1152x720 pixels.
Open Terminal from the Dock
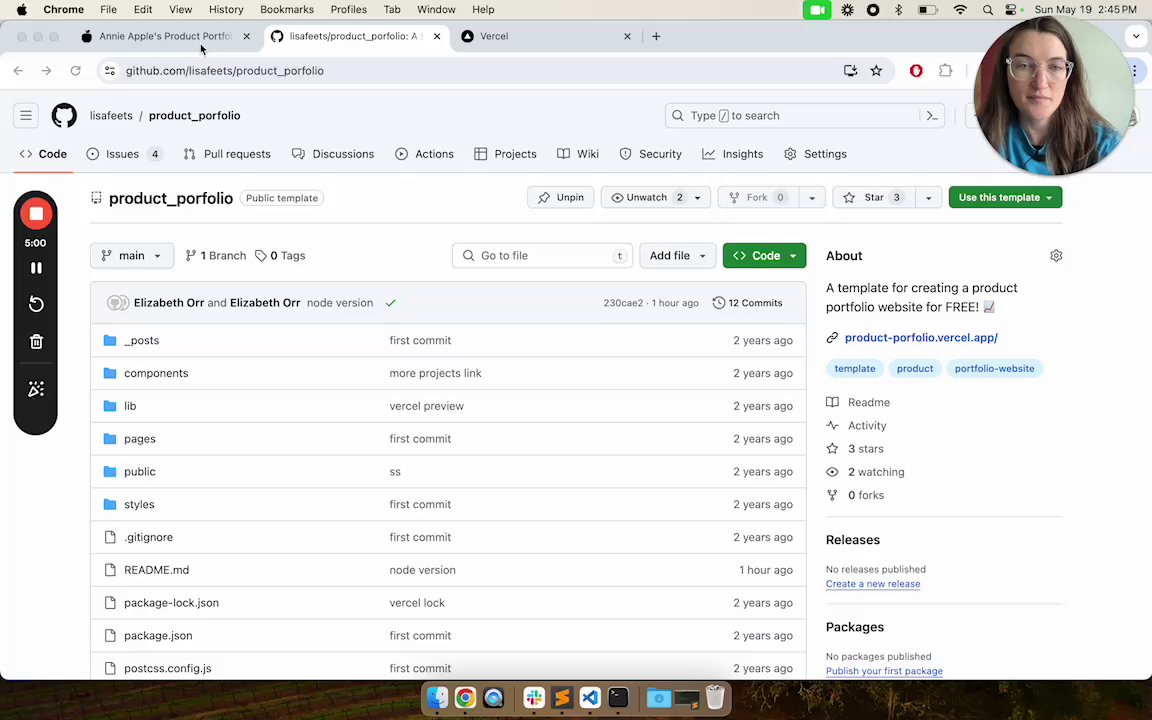coord(618,697)
